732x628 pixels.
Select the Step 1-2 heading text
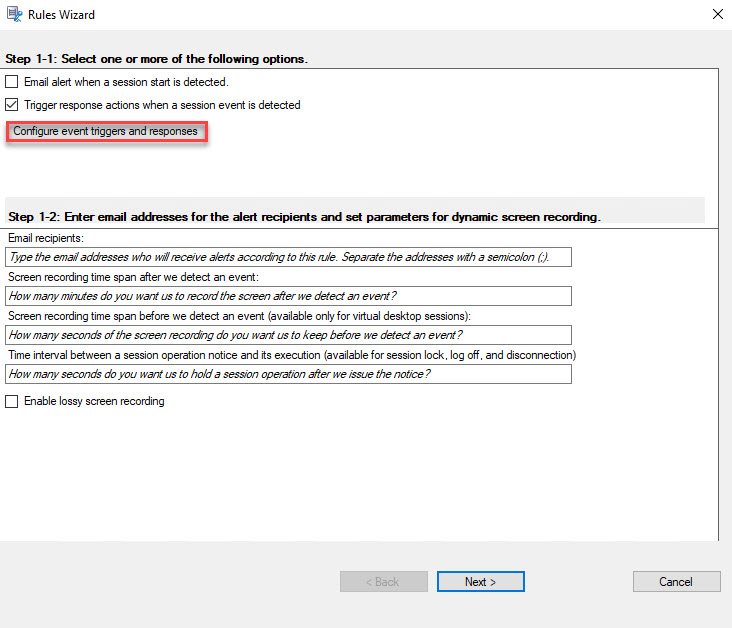(304, 217)
